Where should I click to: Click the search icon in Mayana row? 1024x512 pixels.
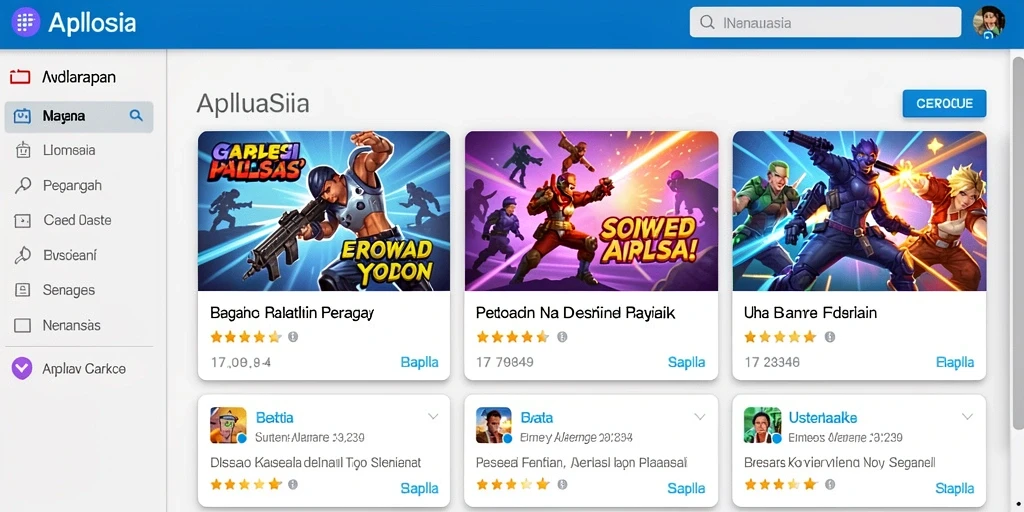click(136, 116)
